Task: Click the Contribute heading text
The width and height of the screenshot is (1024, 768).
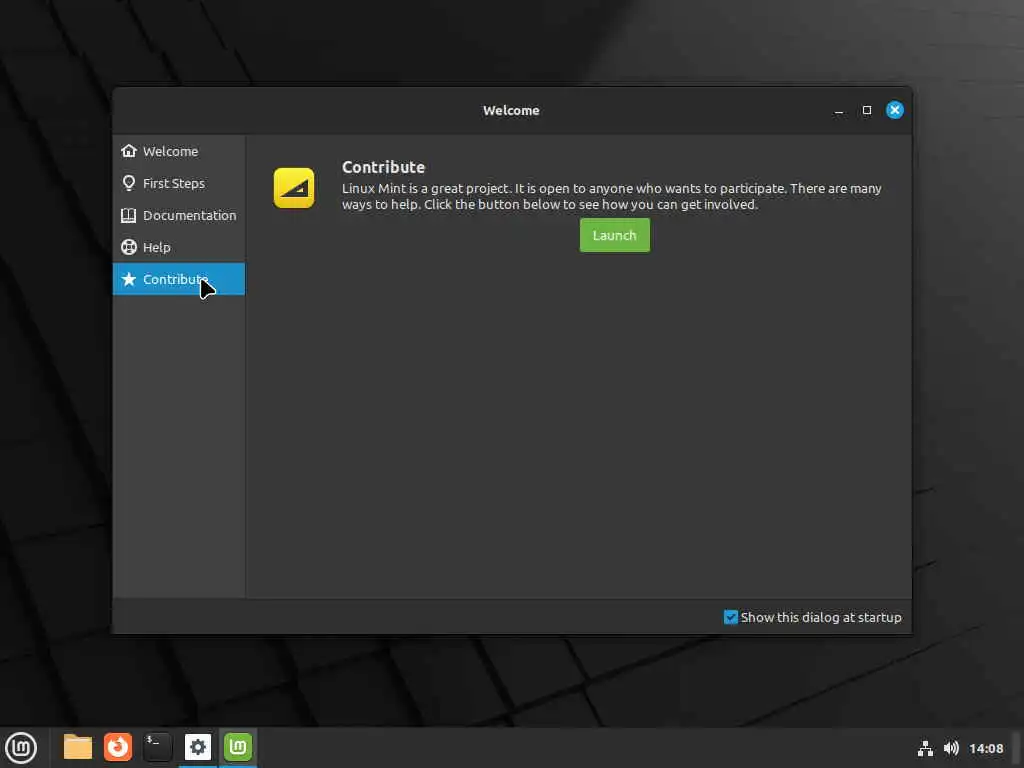Action: [x=383, y=167]
